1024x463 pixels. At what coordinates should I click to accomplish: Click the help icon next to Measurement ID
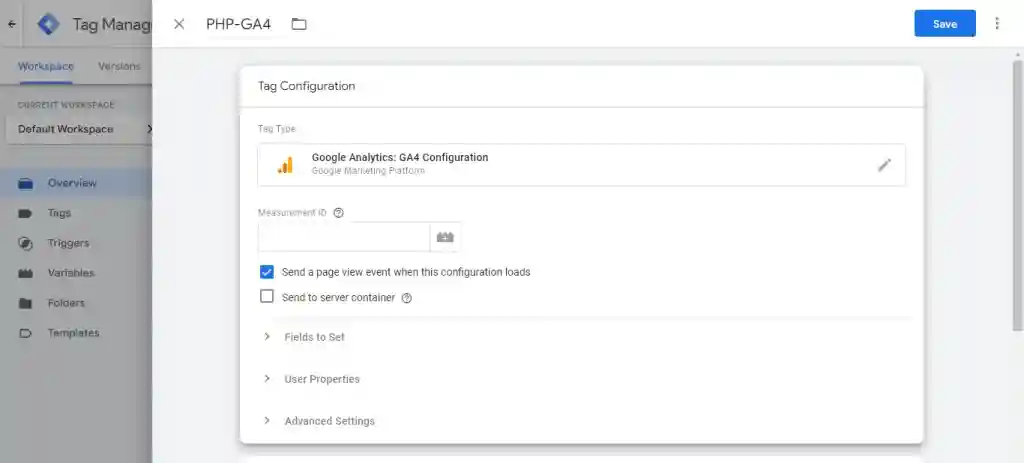point(338,213)
